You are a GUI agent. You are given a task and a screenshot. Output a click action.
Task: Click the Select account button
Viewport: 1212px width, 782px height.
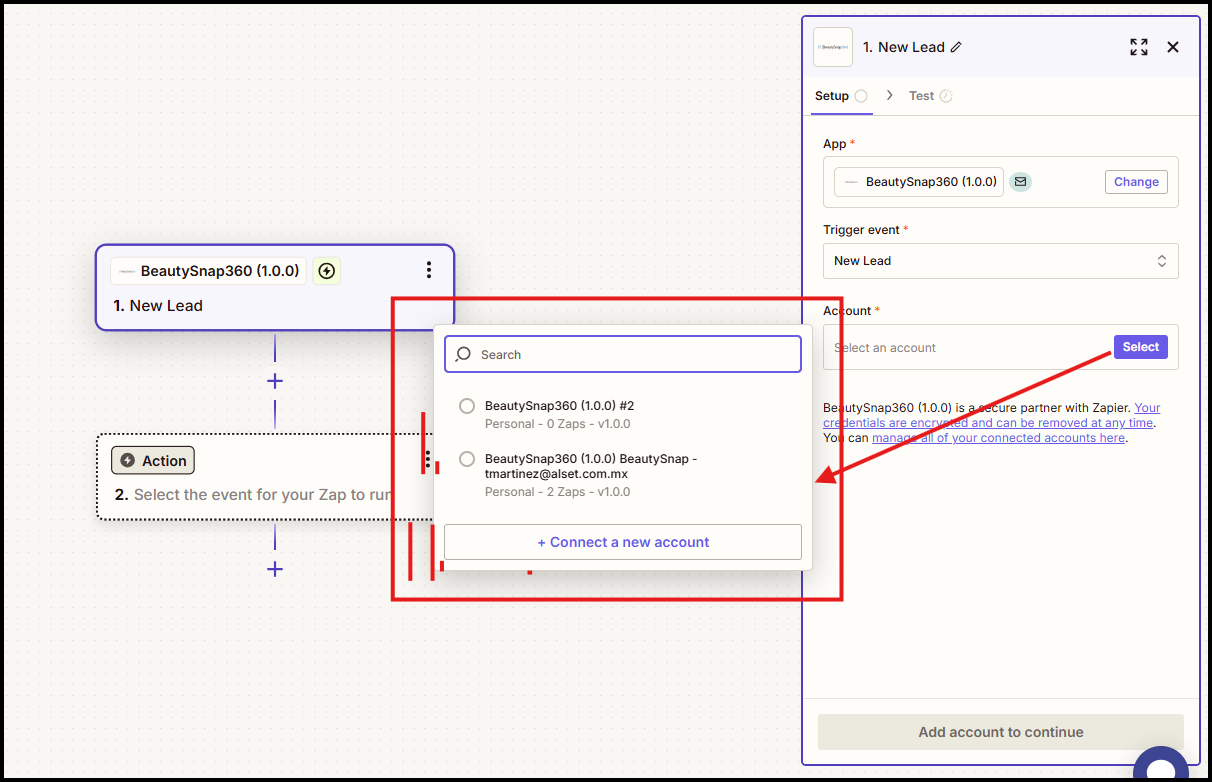click(x=1140, y=347)
